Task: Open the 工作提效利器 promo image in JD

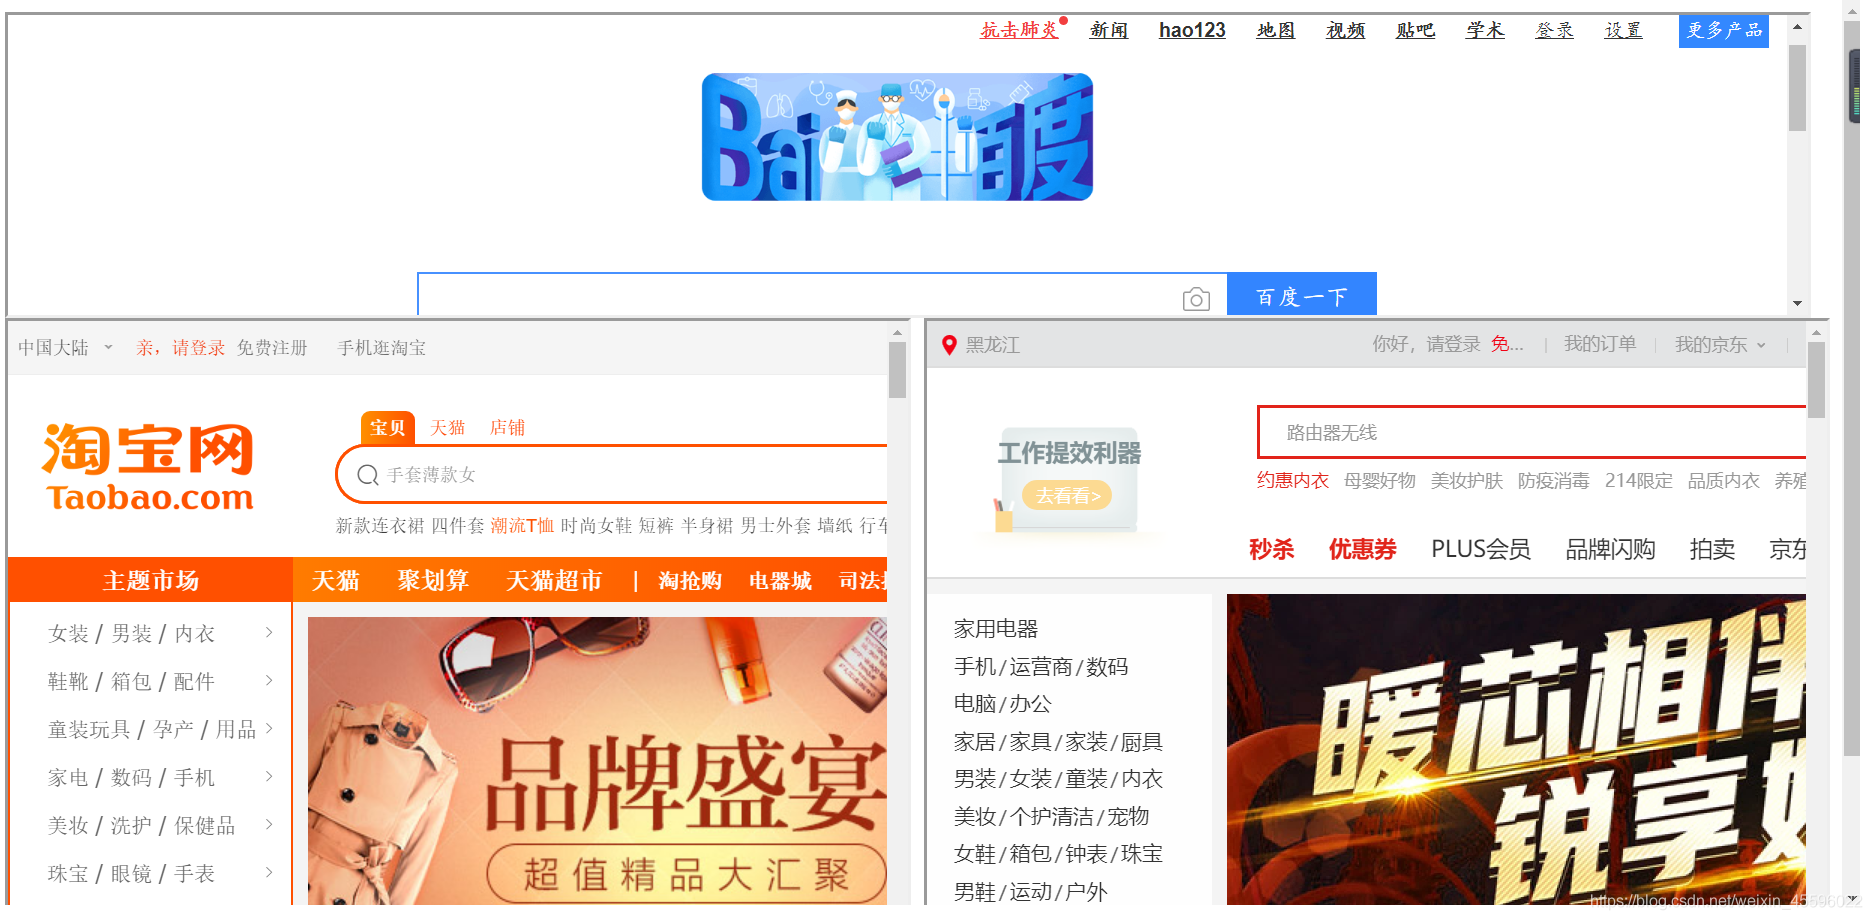Action: tap(1069, 481)
